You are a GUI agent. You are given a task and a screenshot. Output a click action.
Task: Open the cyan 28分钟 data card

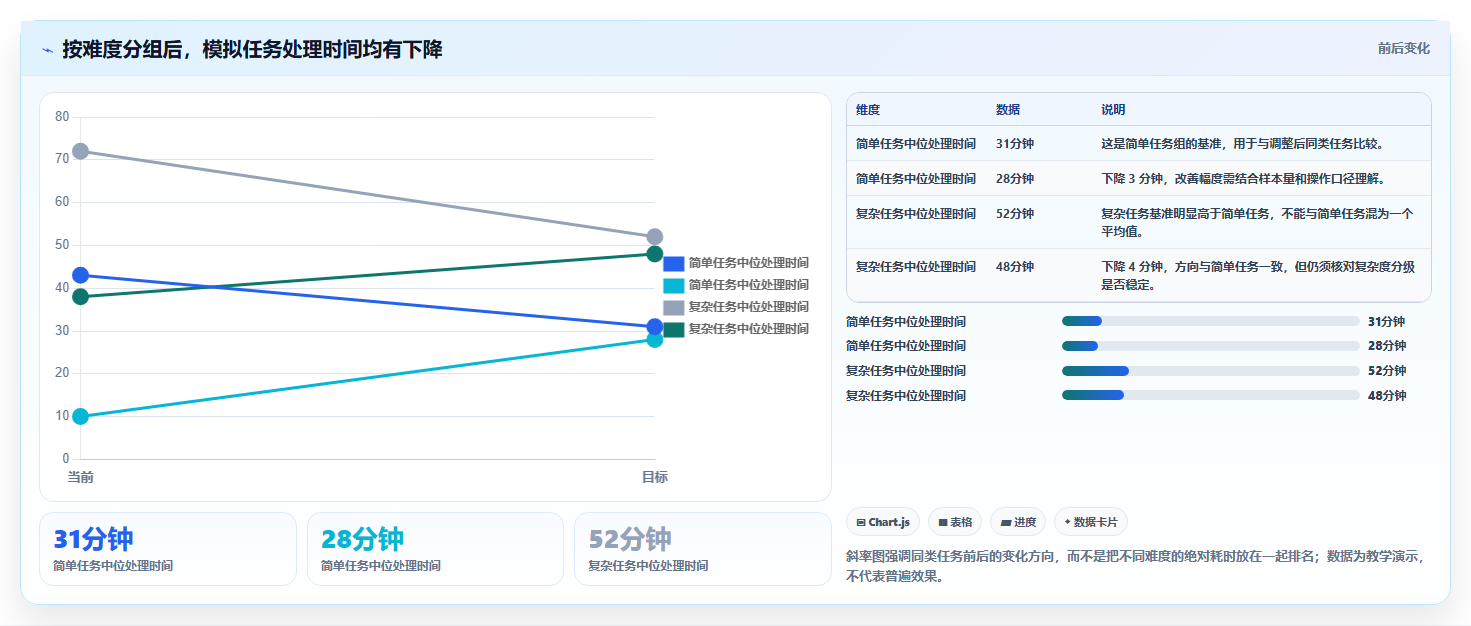click(436, 549)
